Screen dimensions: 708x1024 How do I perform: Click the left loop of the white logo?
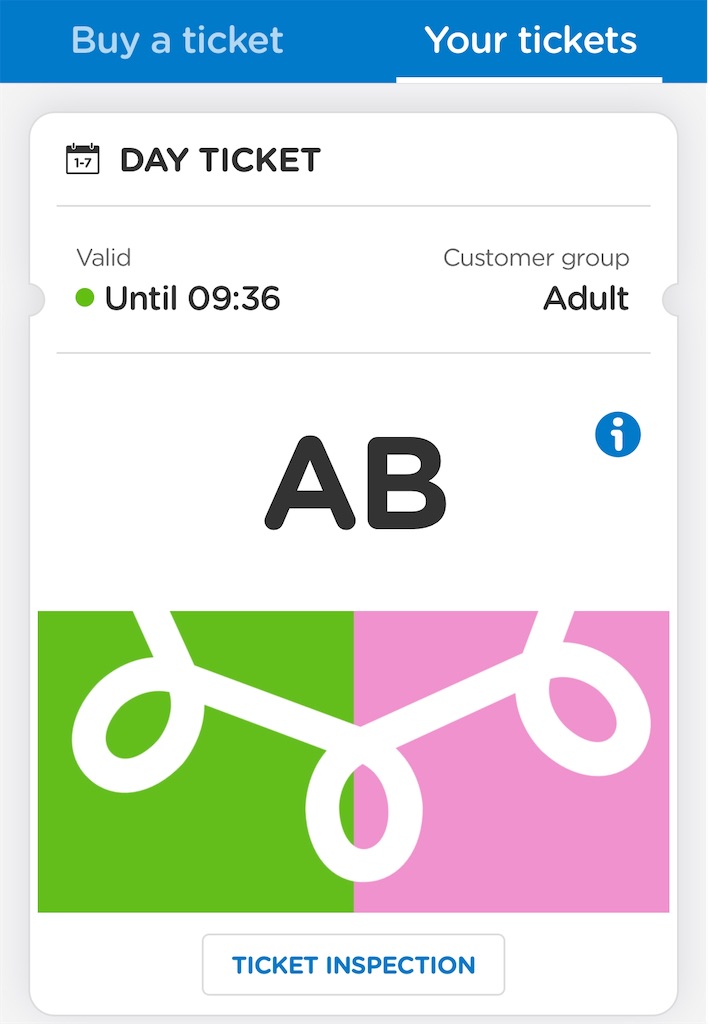point(137,725)
